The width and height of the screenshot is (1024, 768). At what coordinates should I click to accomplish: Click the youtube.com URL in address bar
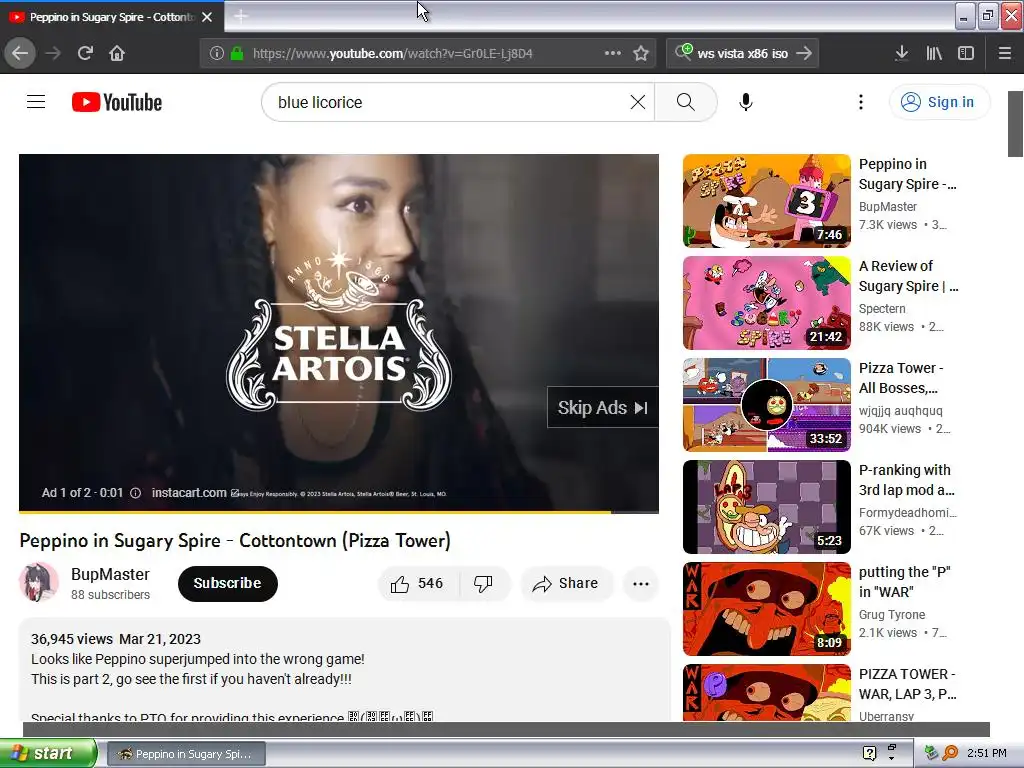pos(392,54)
